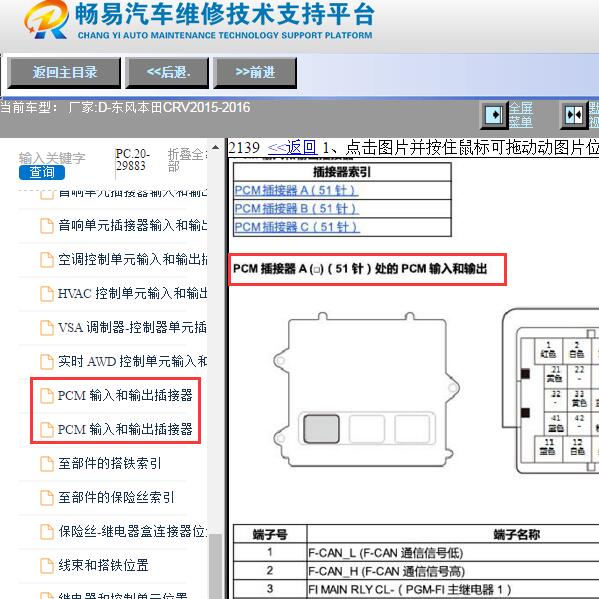Click pin 1 红色 in the connector diagram
This screenshot has width=599, height=599.
tap(548, 351)
